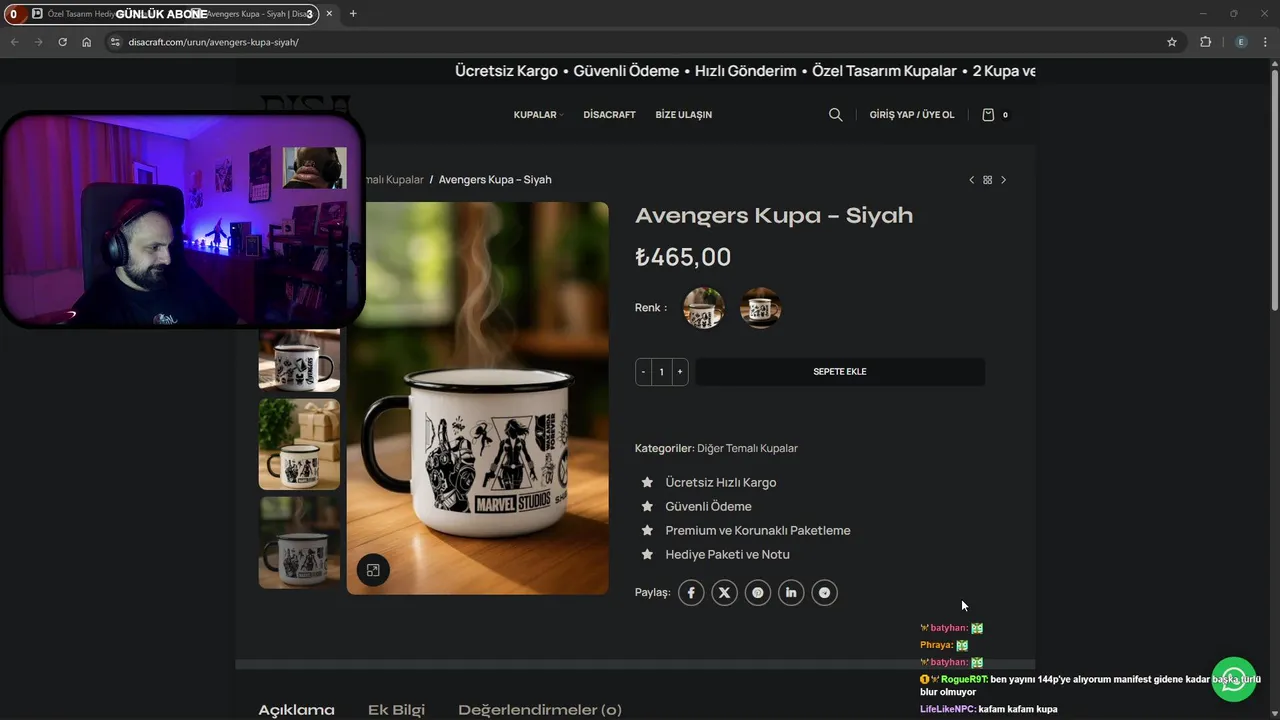Click the ₺465,00 price text
Screen dimensions: 1280x720
click(x=683, y=257)
